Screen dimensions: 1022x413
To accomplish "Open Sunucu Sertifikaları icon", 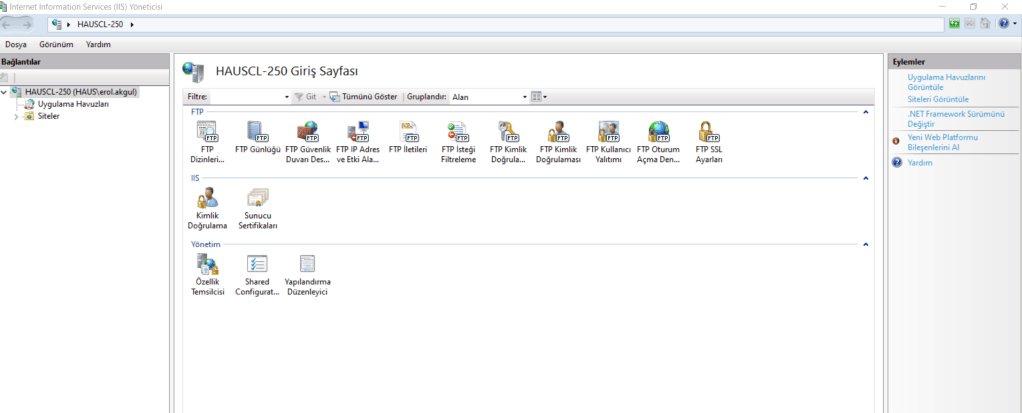I will (x=257, y=198).
